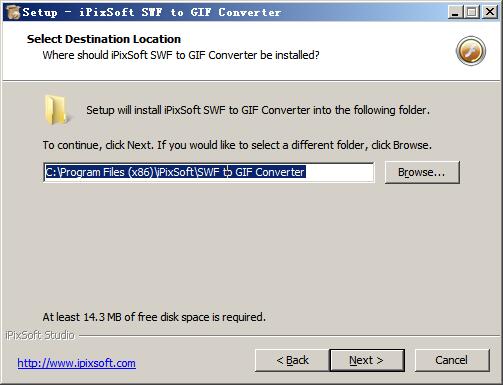Click the 'Where should iPixSoft... be installed?' text

tap(181, 55)
